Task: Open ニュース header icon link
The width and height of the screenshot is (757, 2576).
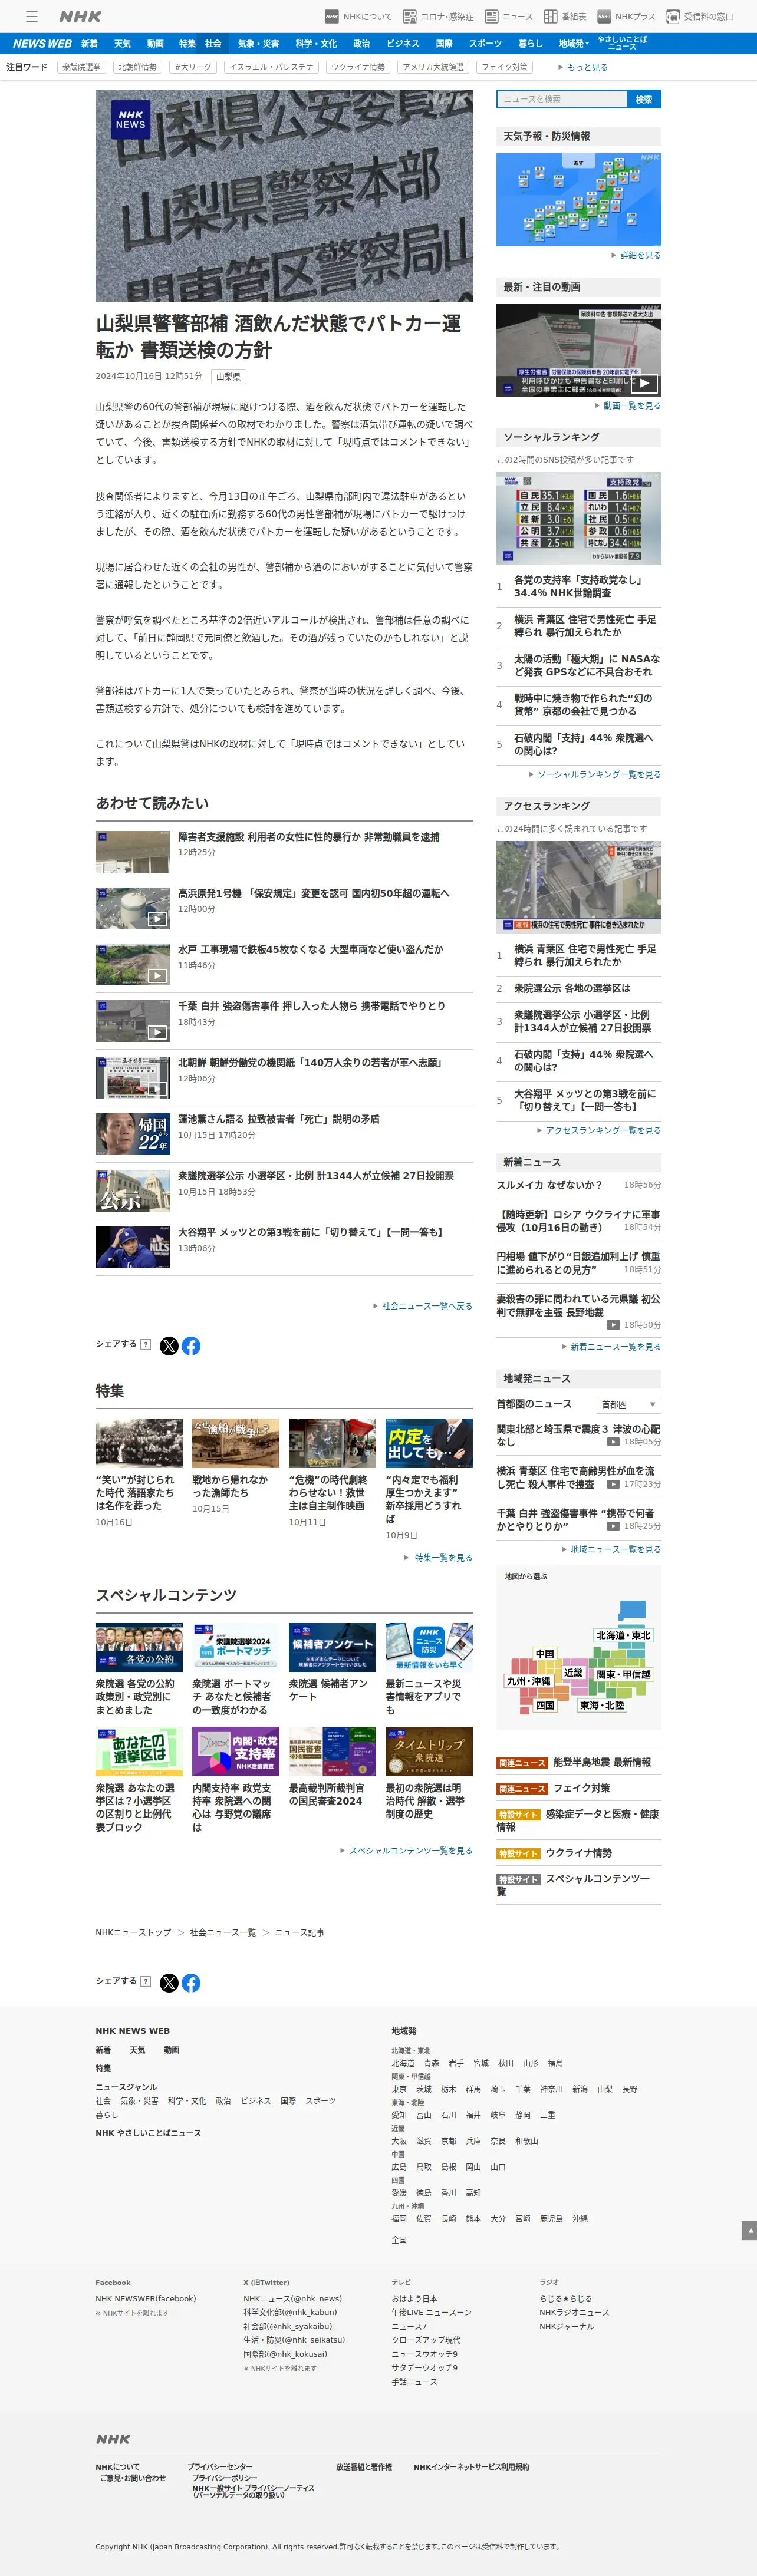Action: click(x=509, y=17)
